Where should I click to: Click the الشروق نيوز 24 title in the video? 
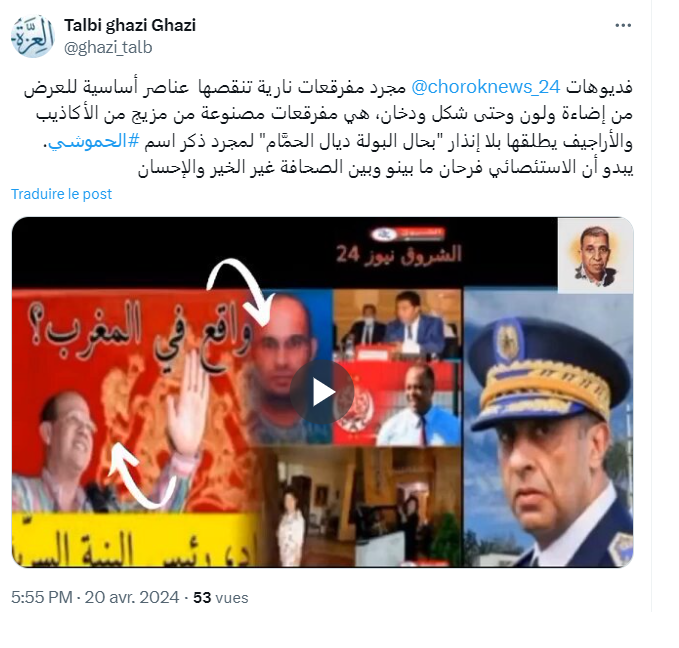point(399,254)
